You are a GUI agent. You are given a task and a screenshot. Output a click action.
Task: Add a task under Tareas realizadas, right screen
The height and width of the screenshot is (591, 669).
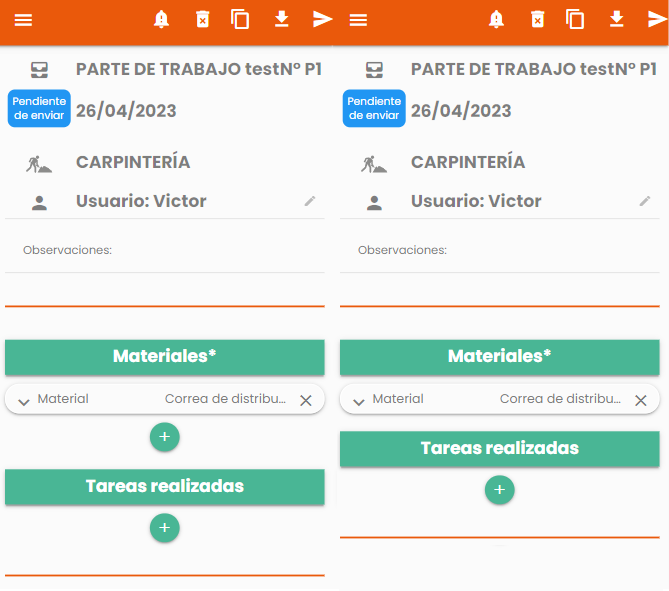pyautogui.click(x=500, y=490)
